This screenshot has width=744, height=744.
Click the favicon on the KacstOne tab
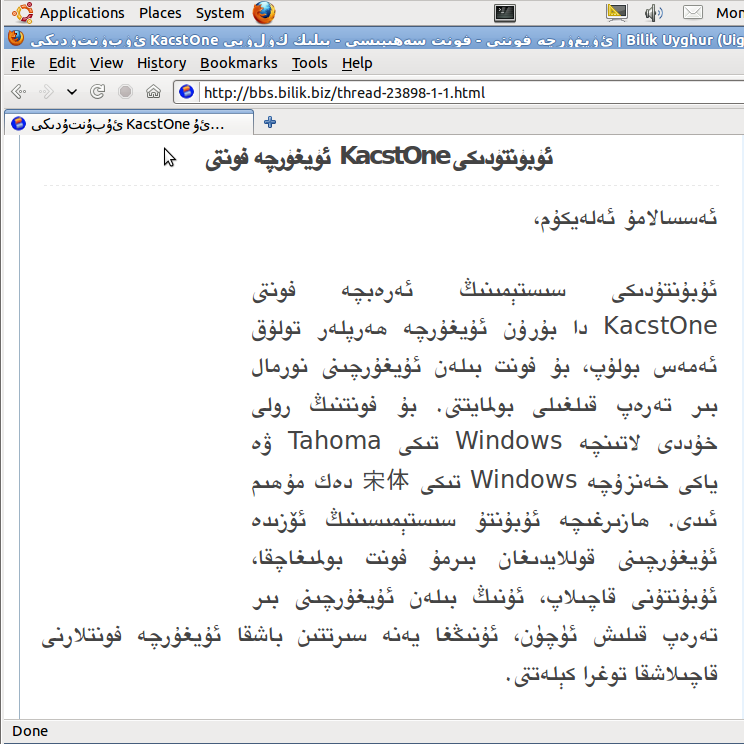(x=18, y=124)
